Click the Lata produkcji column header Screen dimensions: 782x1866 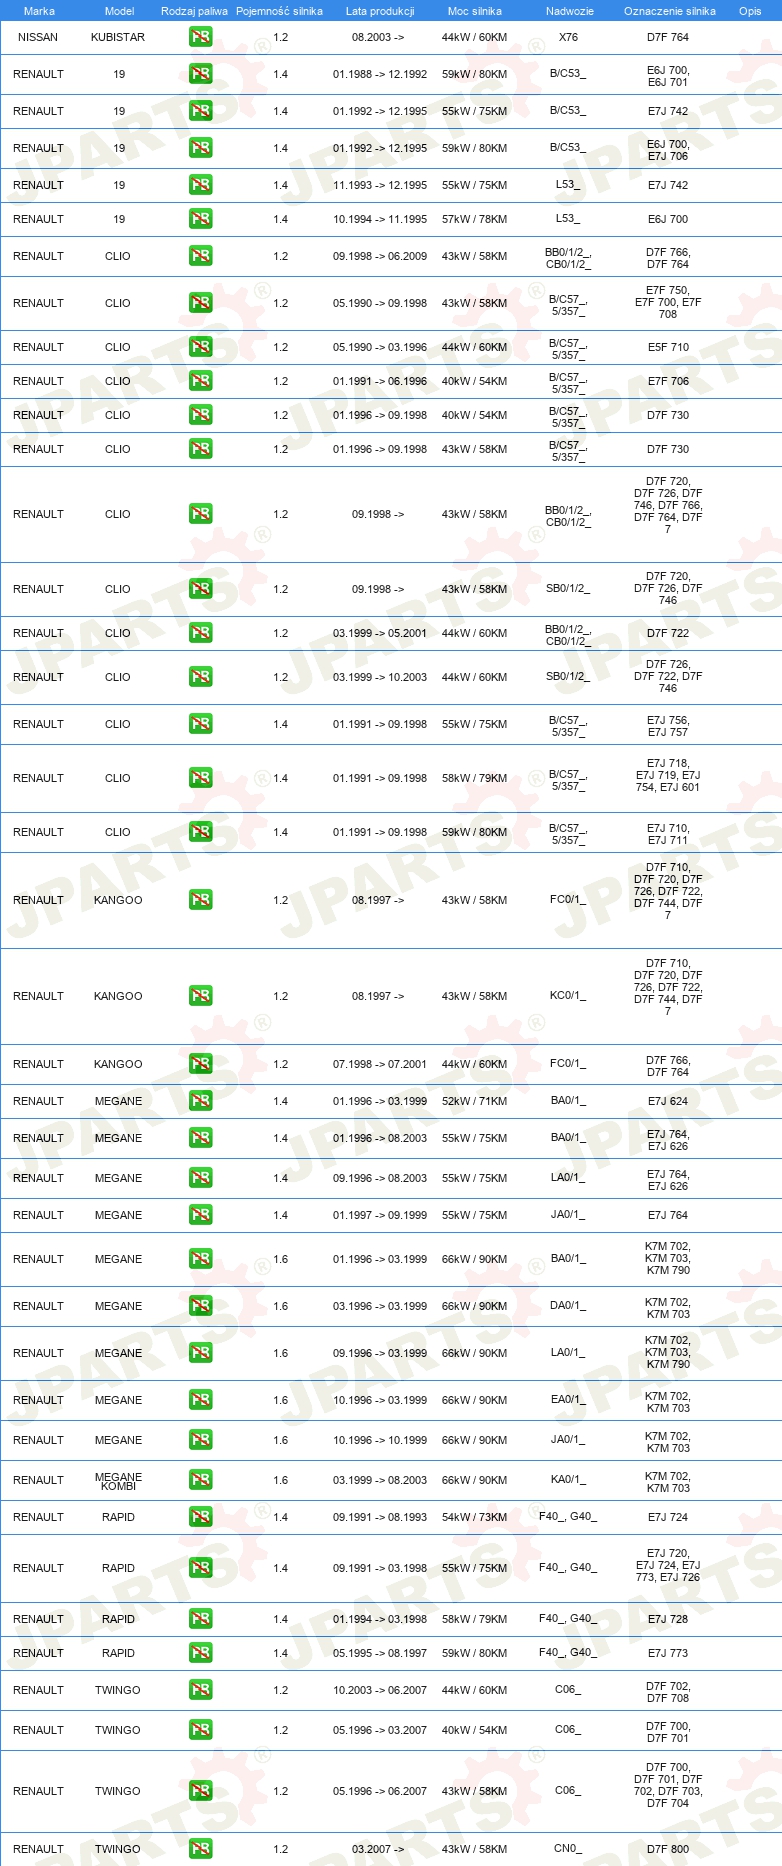[380, 11]
